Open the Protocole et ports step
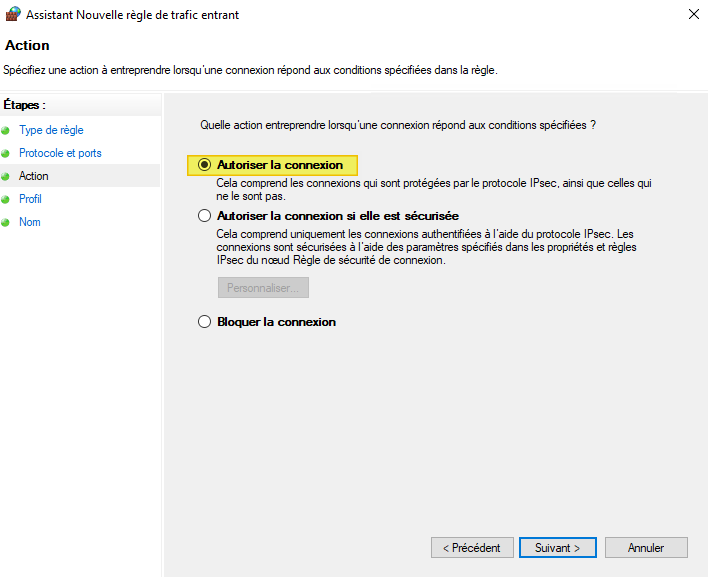The width and height of the screenshot is (708, 577). (60, 153)
